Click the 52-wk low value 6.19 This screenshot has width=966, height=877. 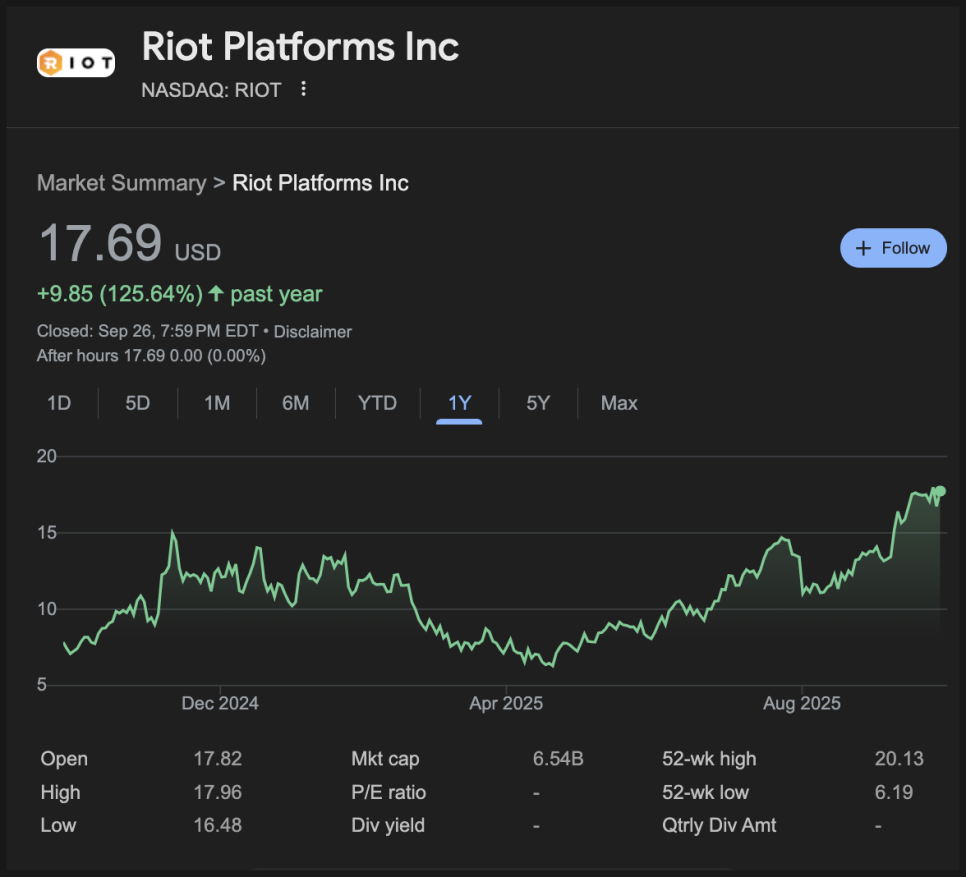tap(894, 792)
